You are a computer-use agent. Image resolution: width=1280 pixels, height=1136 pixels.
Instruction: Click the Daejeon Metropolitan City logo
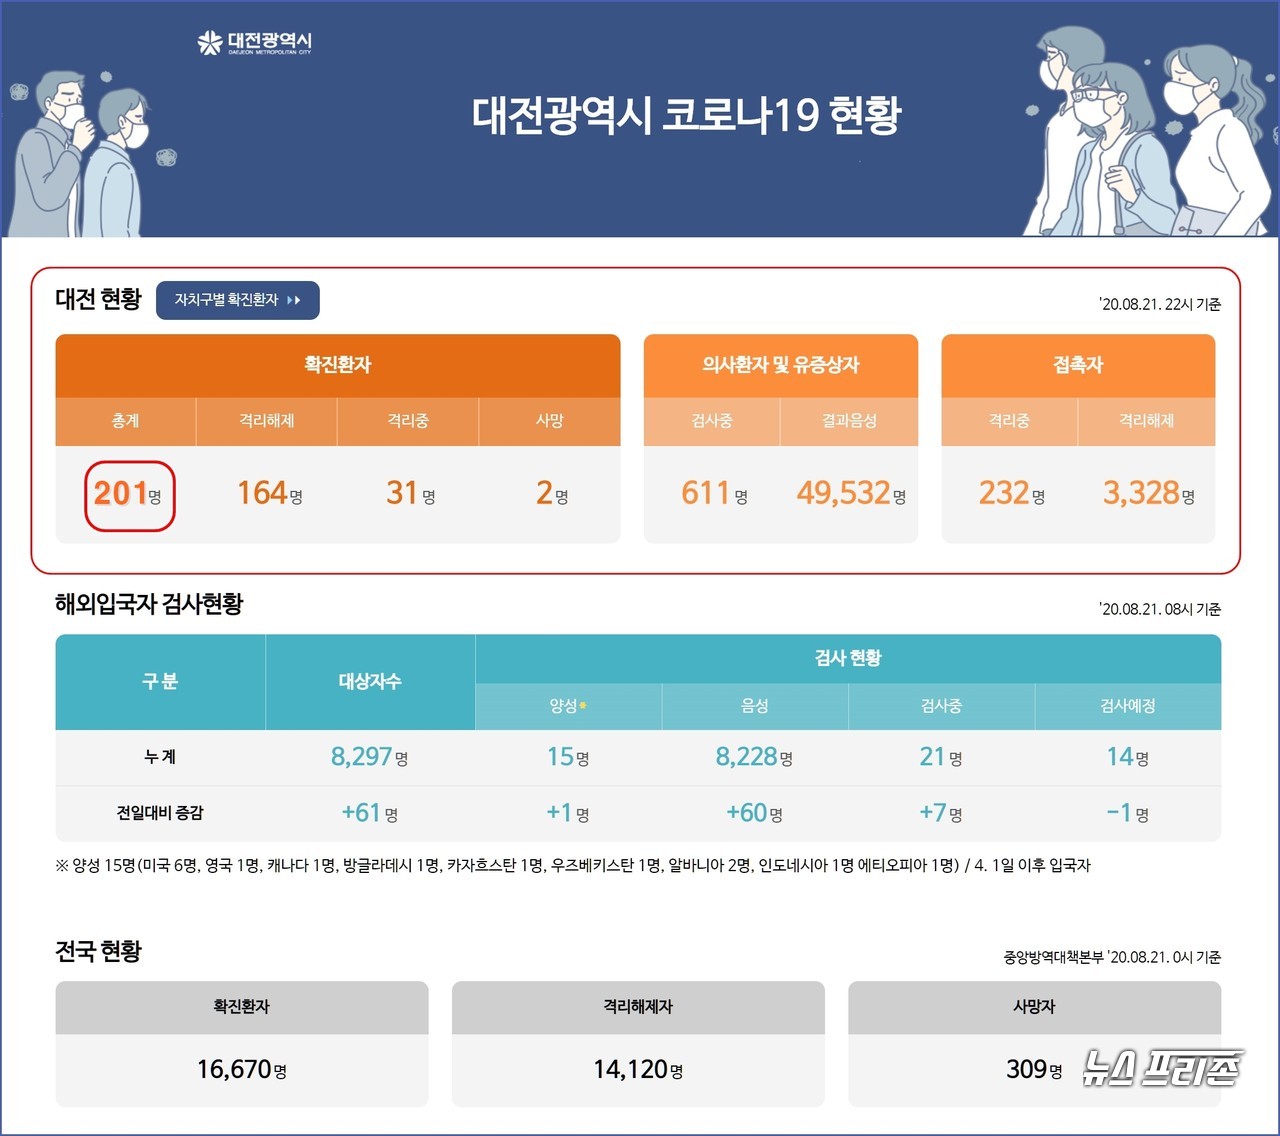click(255, 43)
